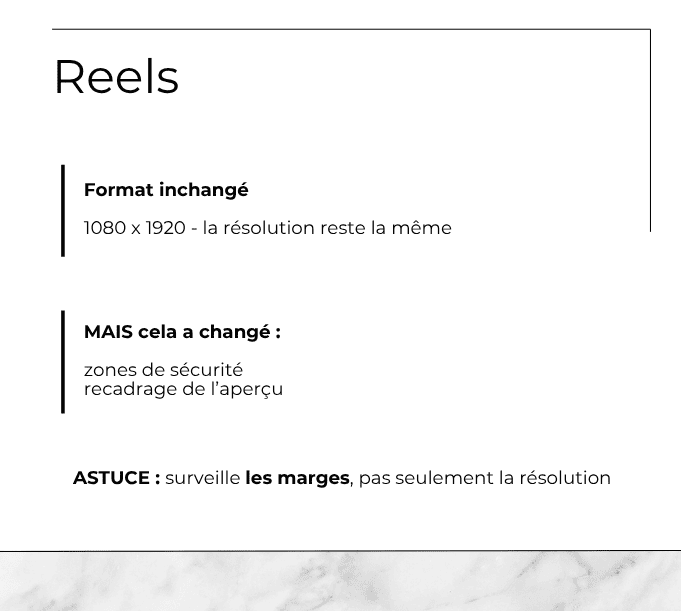
Task: Click the thin horizontal line above Reels
Action: coord(350,29)
